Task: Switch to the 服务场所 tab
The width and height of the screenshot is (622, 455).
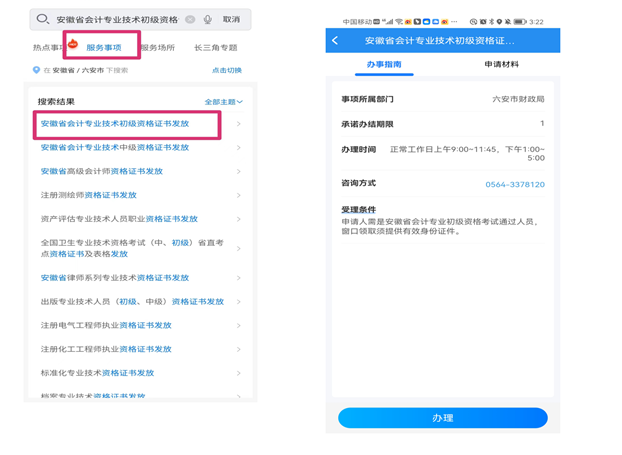Action: coord(157,47)
